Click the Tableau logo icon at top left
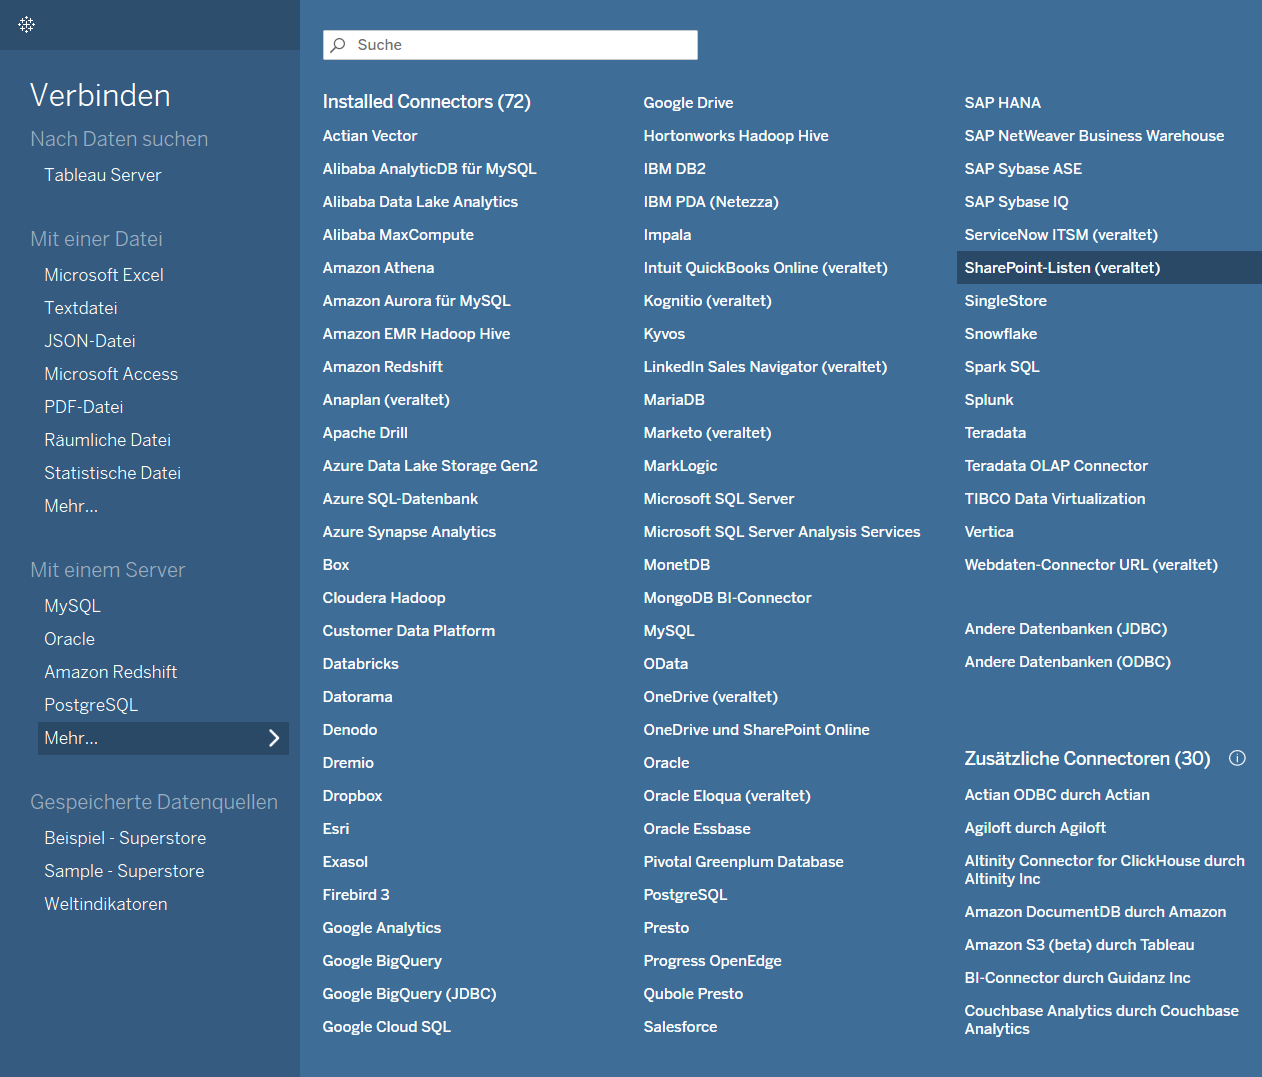 27,24
